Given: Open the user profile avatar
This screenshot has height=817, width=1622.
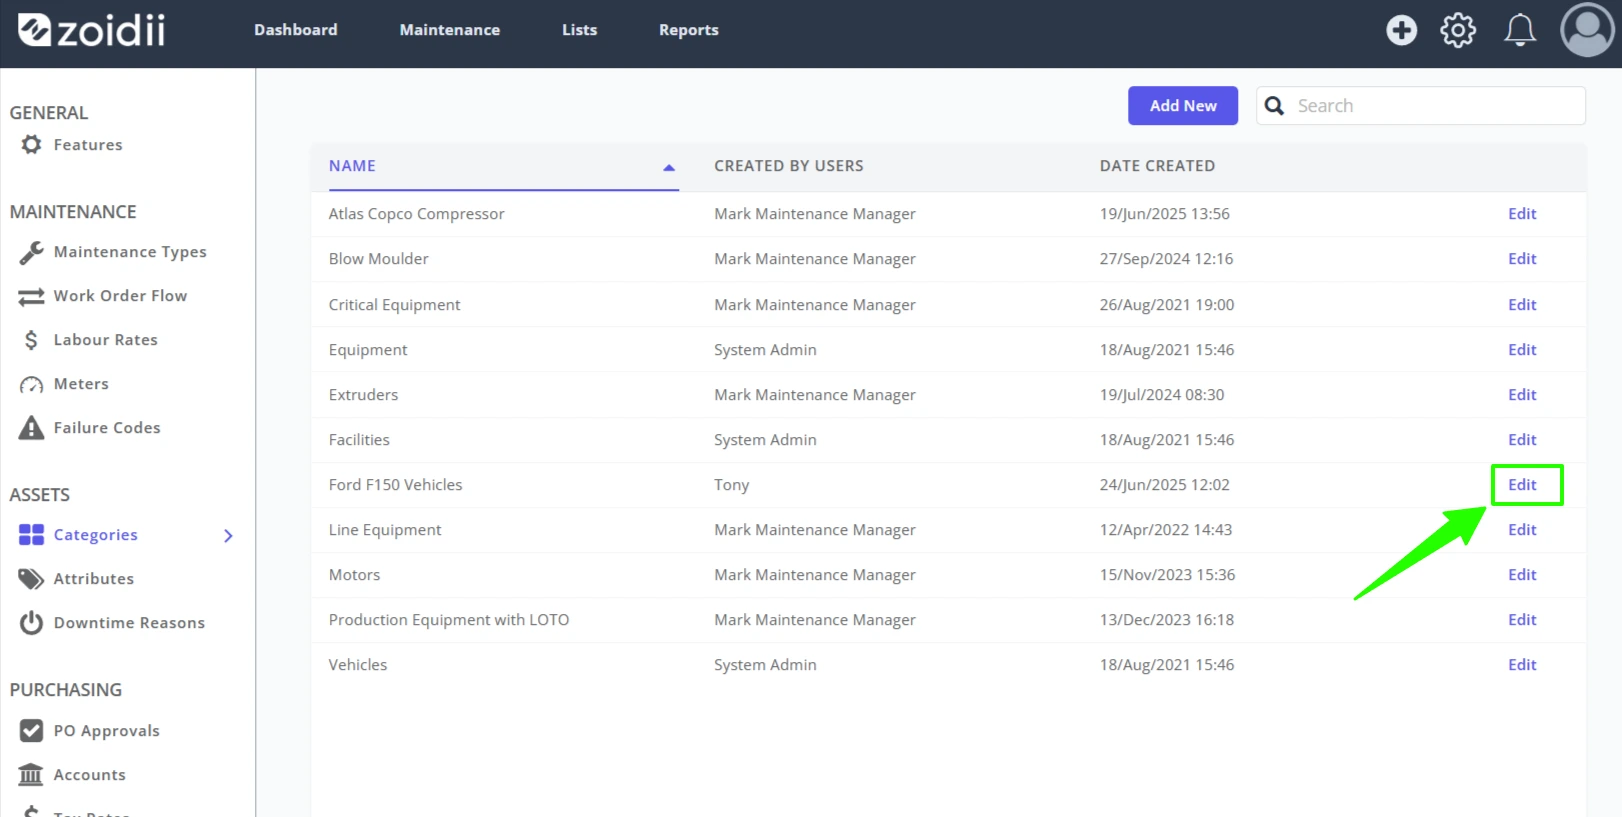Looking at the screenshot, I should 1587,30.
